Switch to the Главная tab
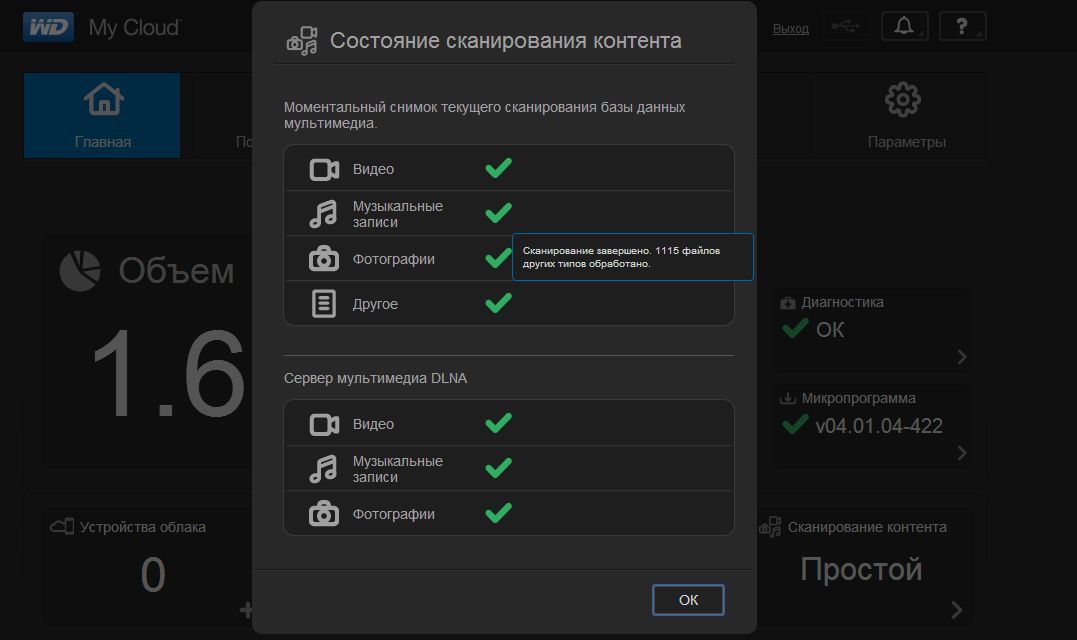The image size is (1077, 640). (x=101, y=115)
